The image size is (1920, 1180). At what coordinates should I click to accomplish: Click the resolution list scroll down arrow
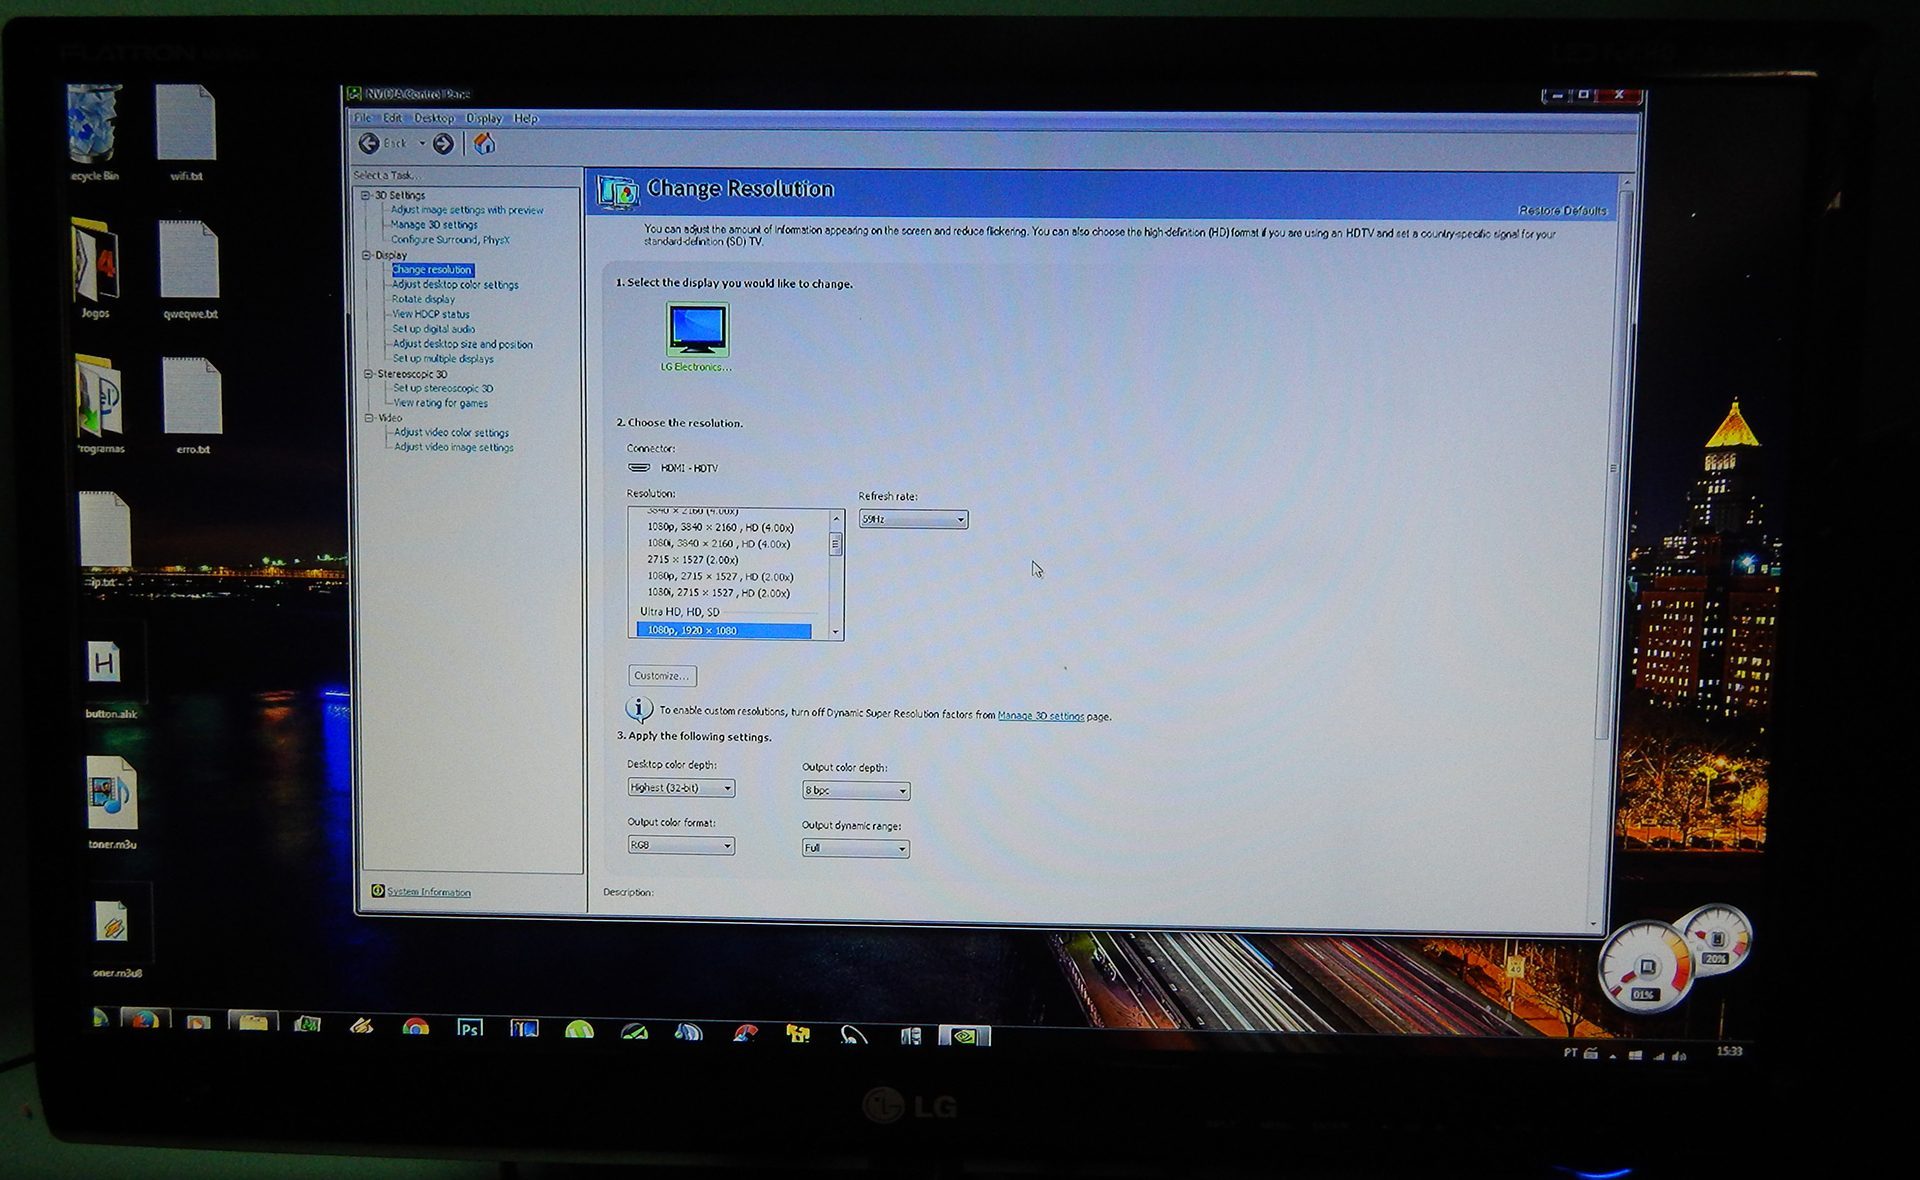tap(836, 632)
